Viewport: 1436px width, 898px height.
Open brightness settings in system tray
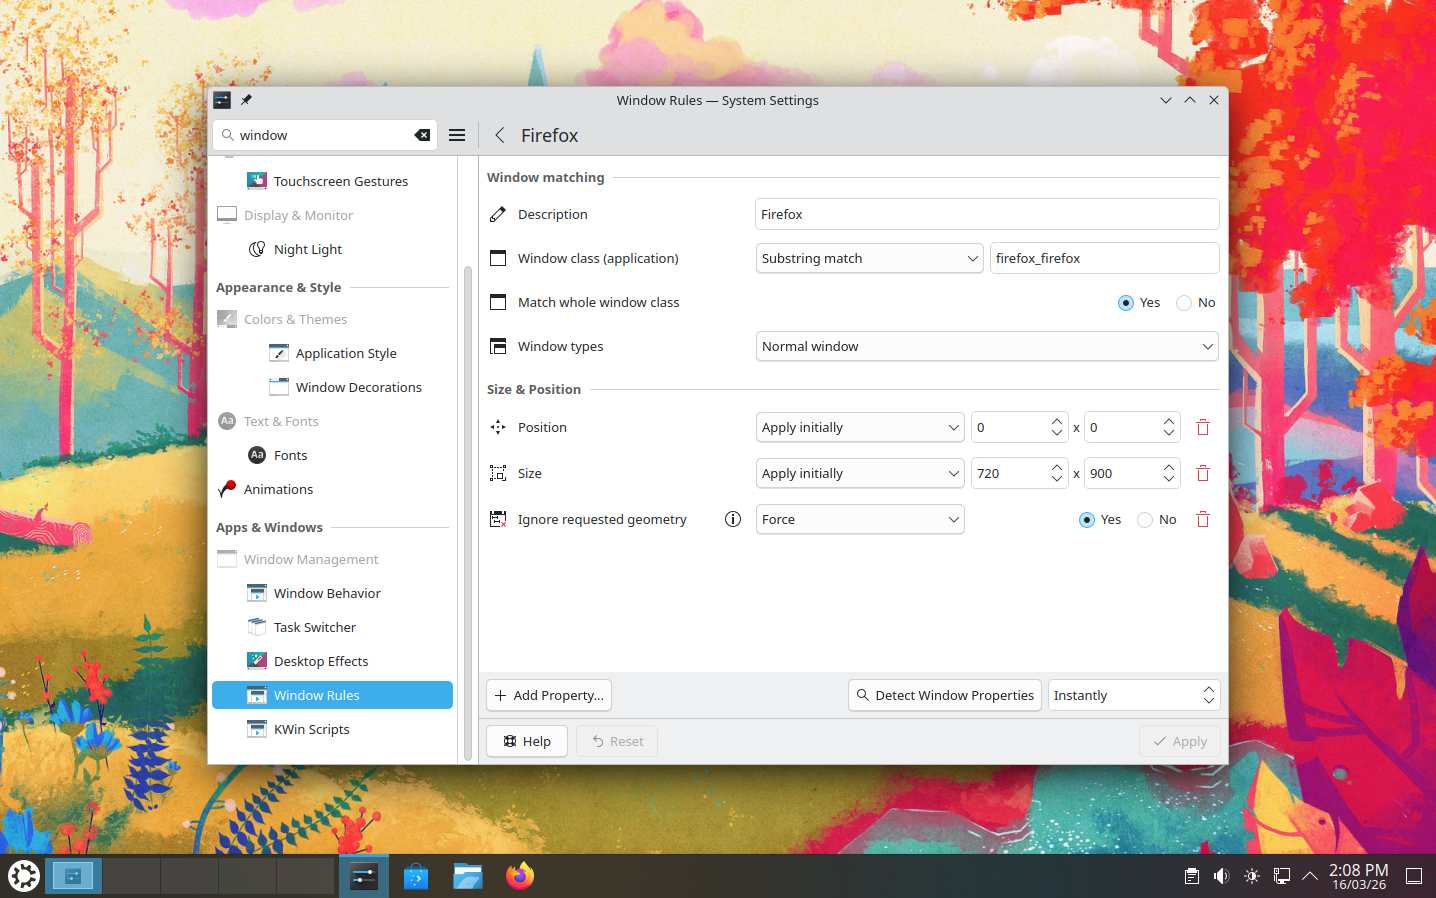pos(1251,876)
